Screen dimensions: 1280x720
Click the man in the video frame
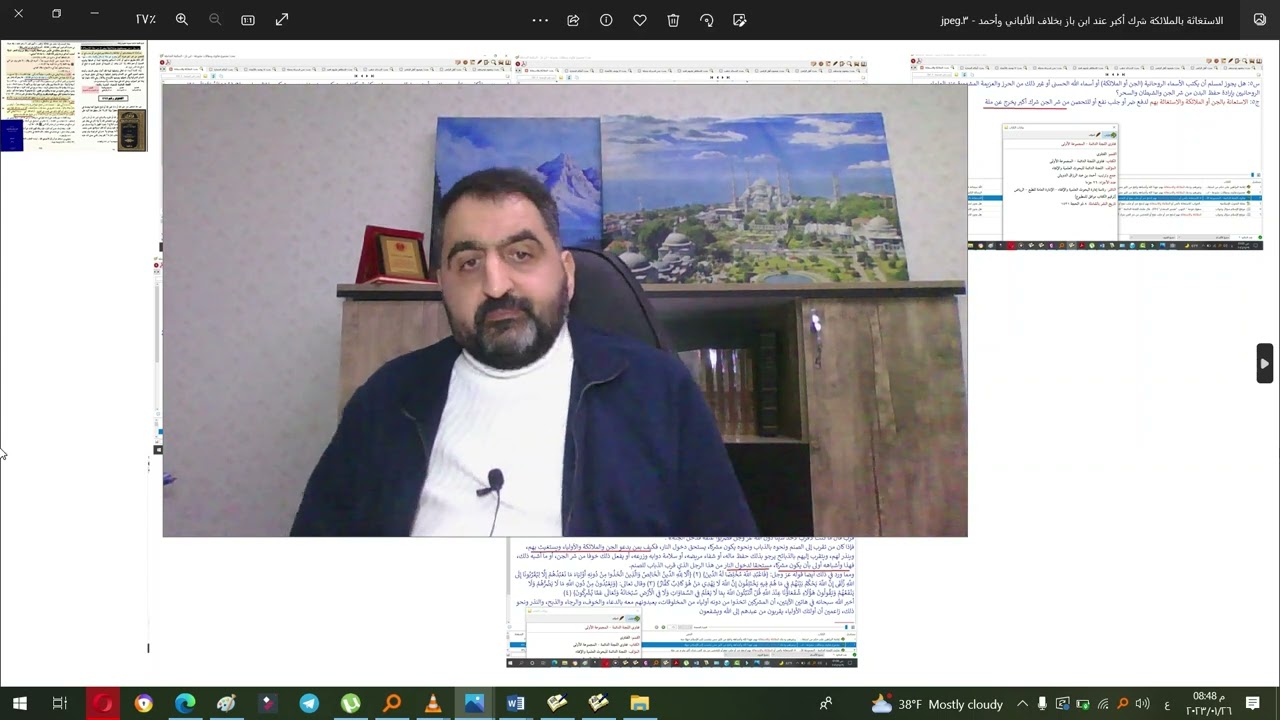pyautogui.click(x=520, y=360)
